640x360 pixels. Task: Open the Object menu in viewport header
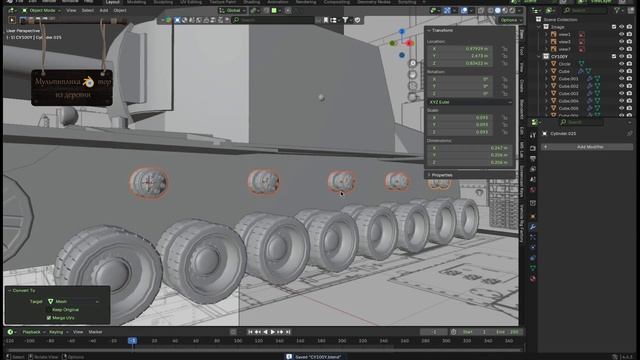120,10
